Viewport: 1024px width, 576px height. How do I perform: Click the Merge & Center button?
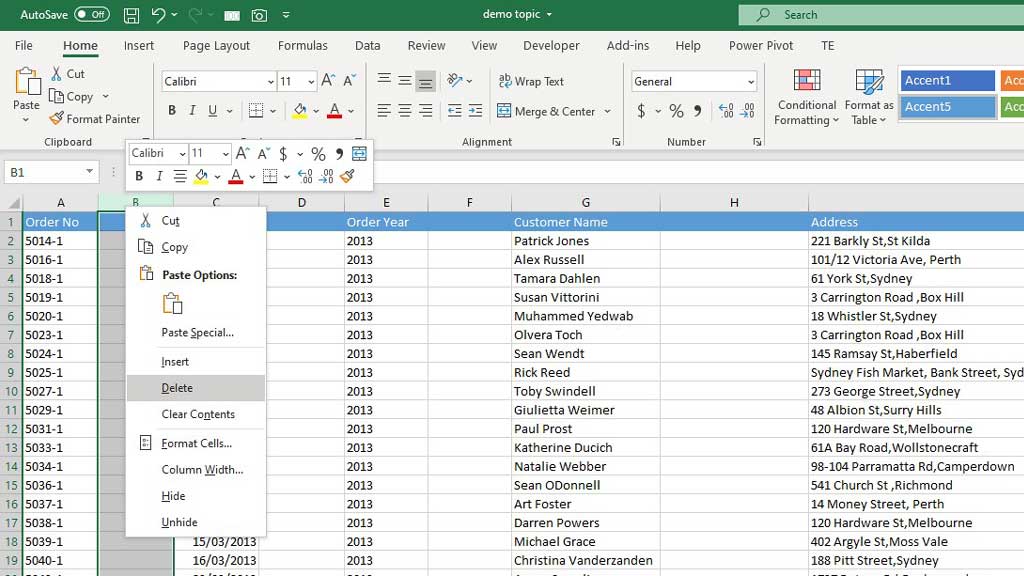click(546, 111)
